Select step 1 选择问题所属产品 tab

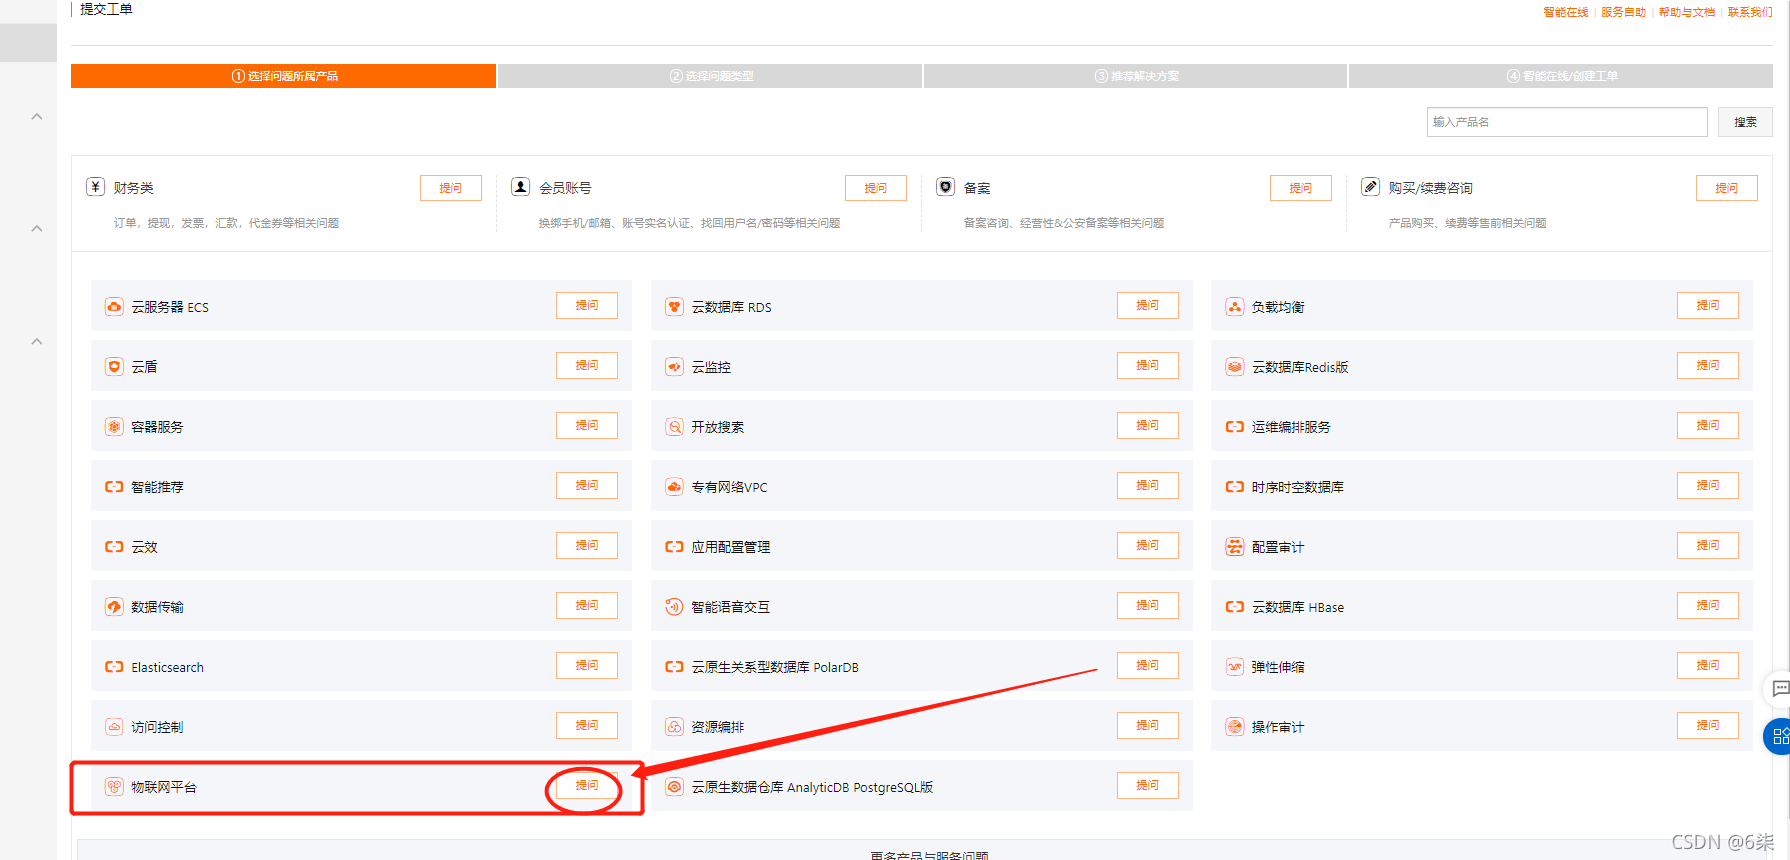(x=284, y=76)
